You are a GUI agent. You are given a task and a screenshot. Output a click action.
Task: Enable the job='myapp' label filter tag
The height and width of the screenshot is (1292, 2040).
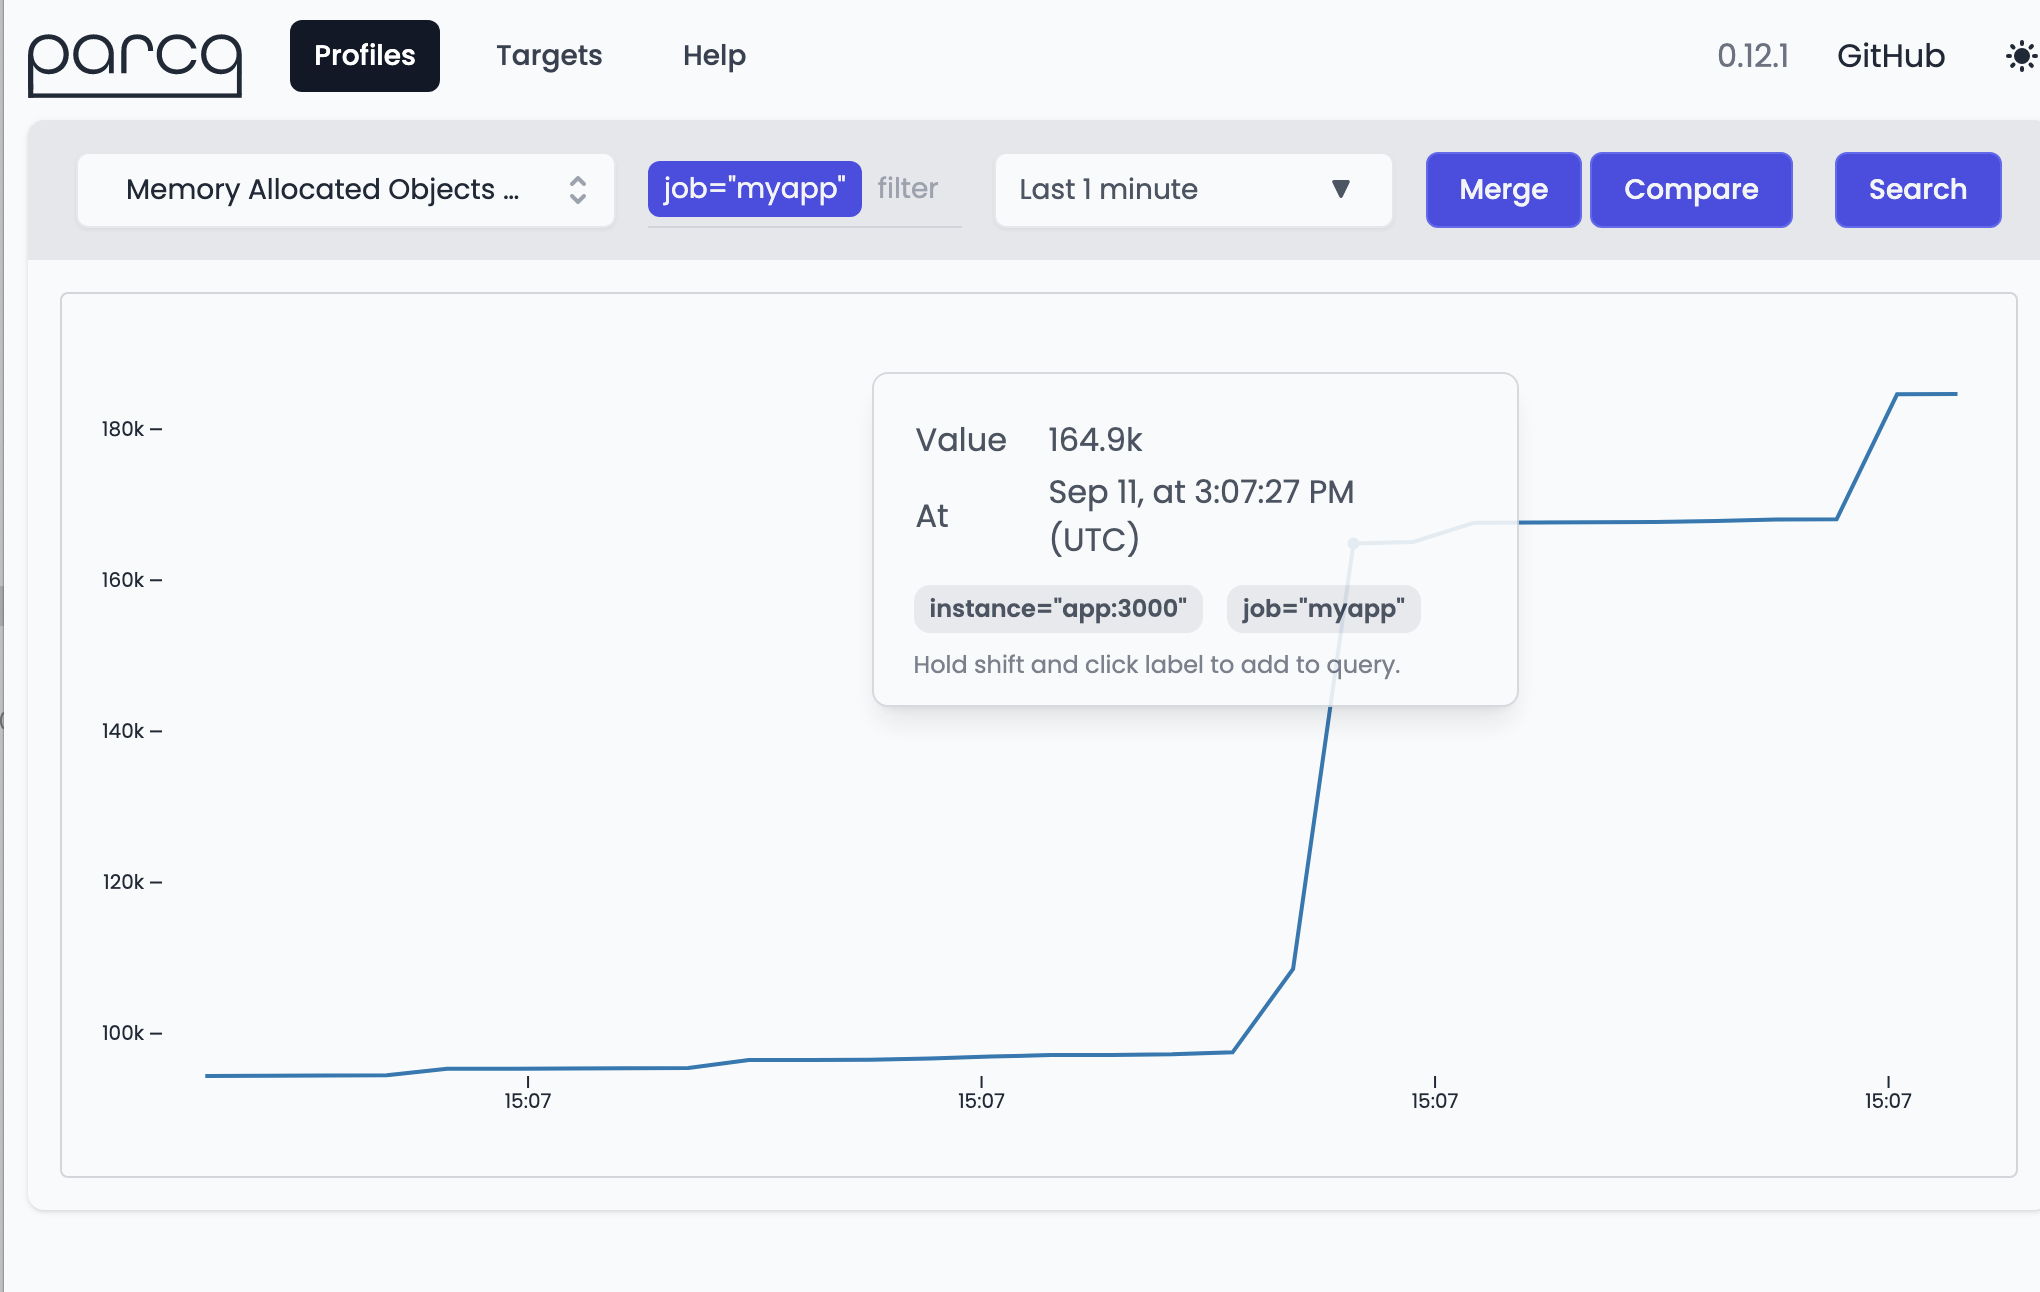point(752,189)
